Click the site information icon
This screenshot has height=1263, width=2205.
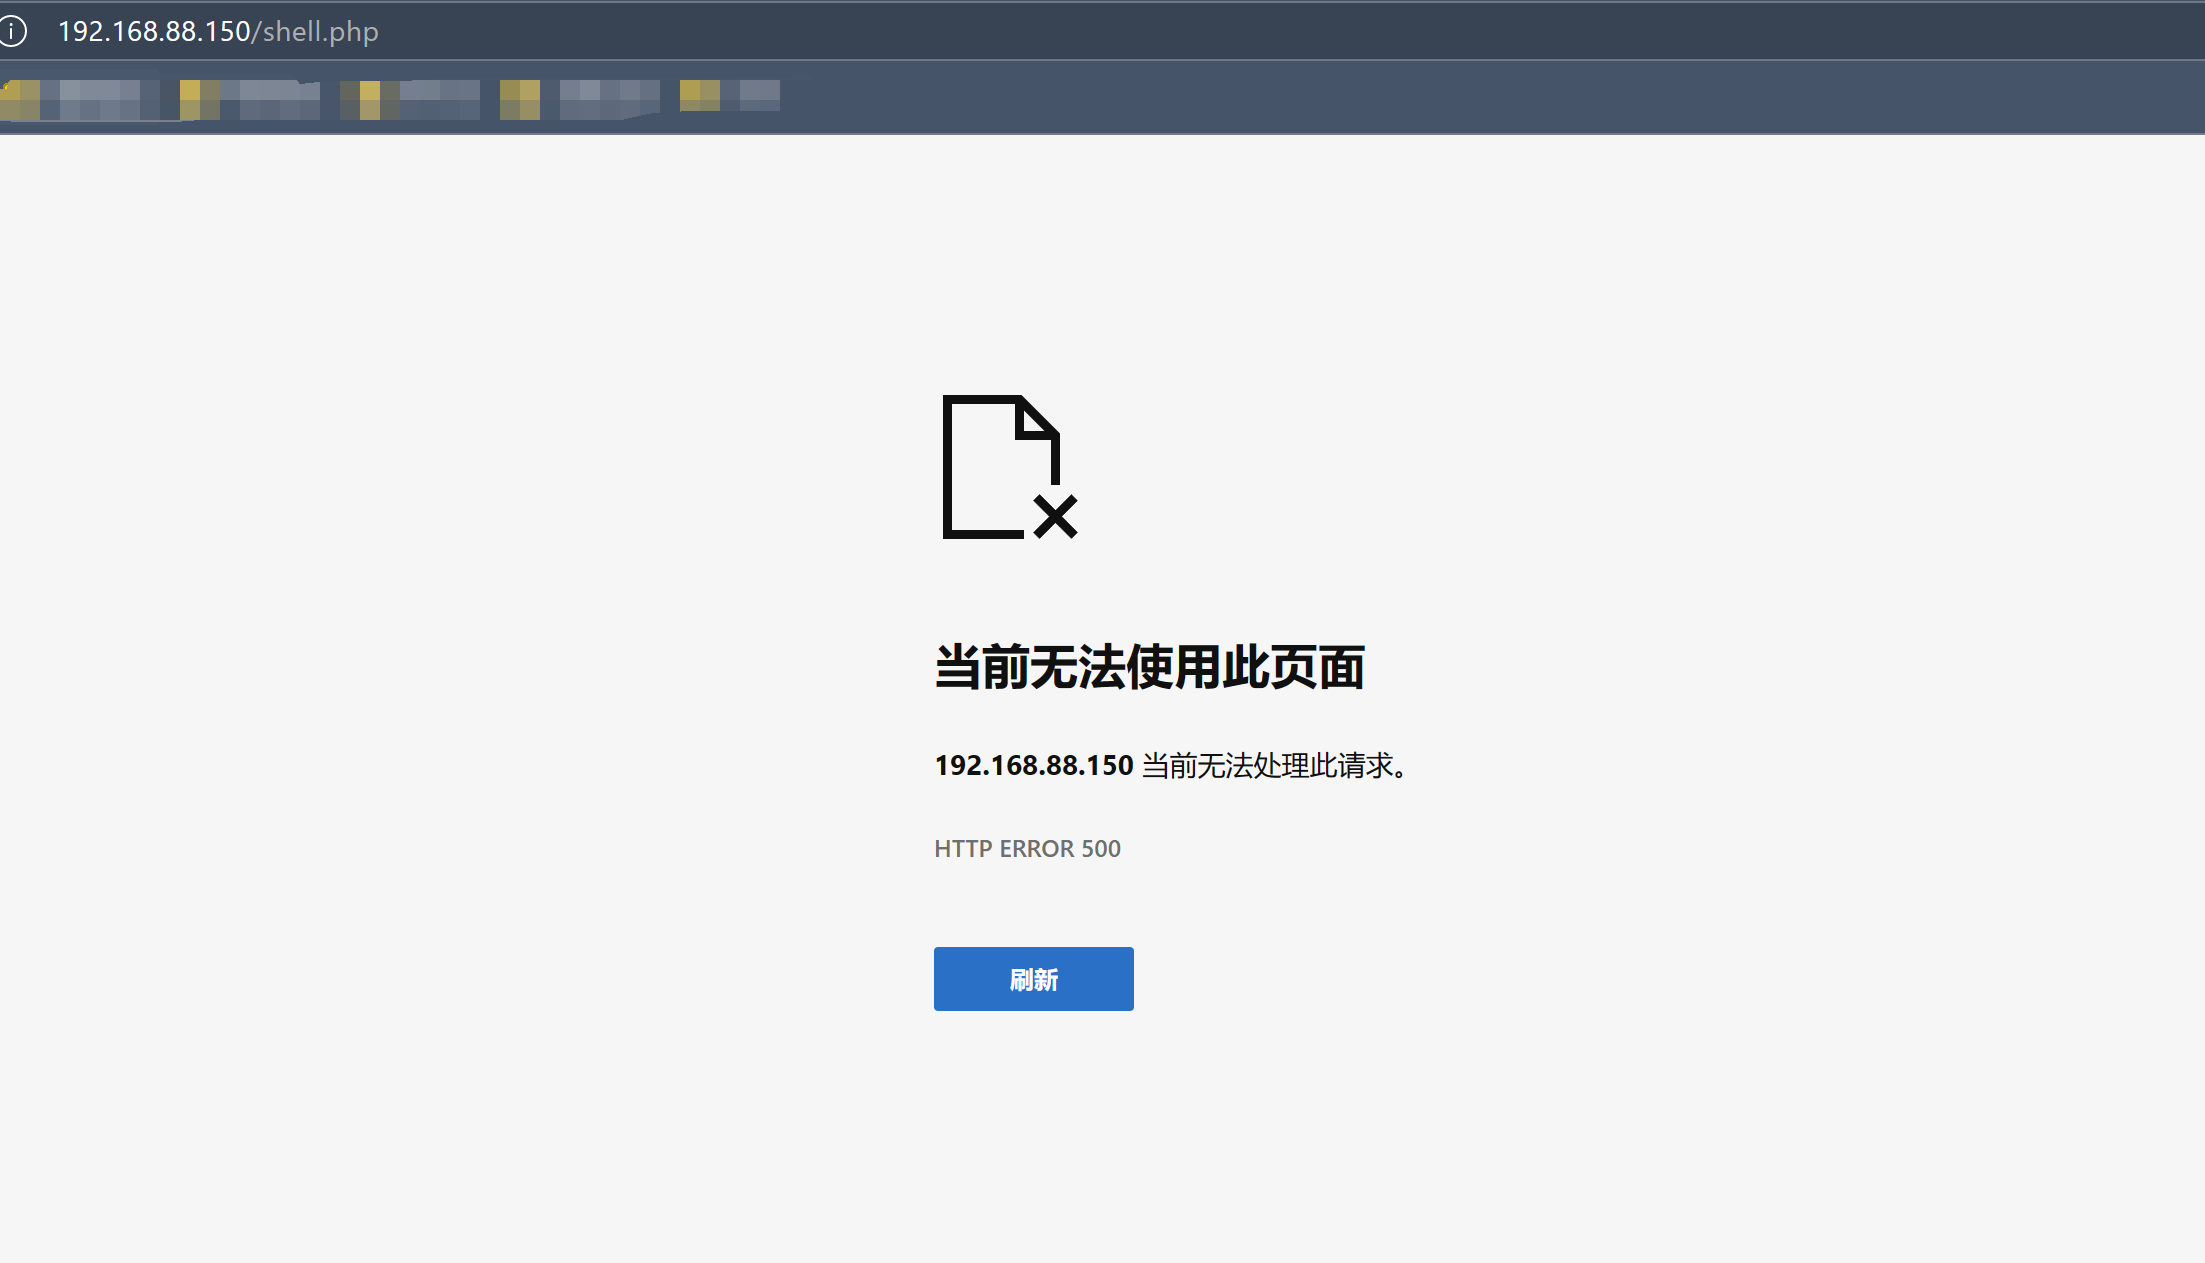13,31
